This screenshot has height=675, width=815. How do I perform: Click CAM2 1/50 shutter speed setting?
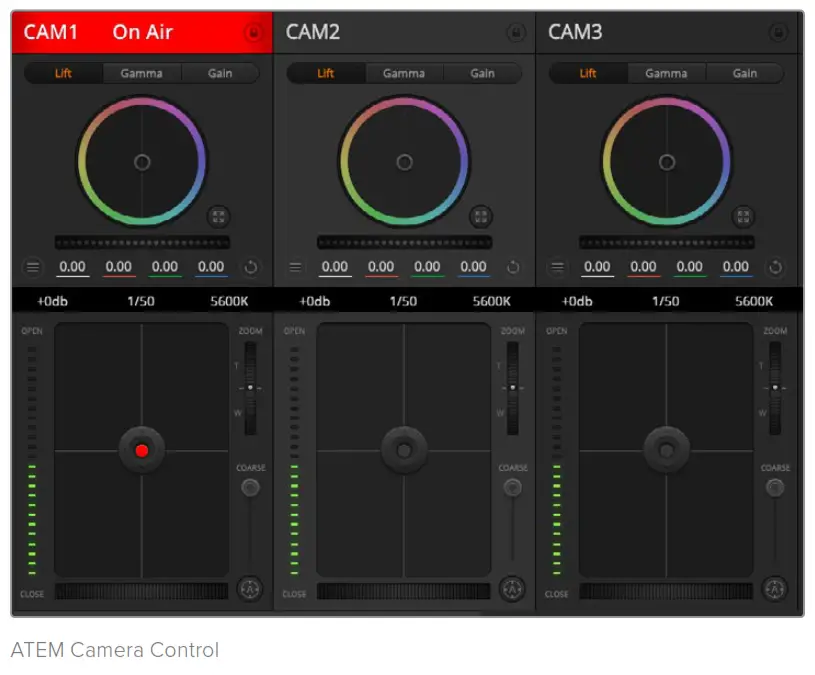[403, 301]
